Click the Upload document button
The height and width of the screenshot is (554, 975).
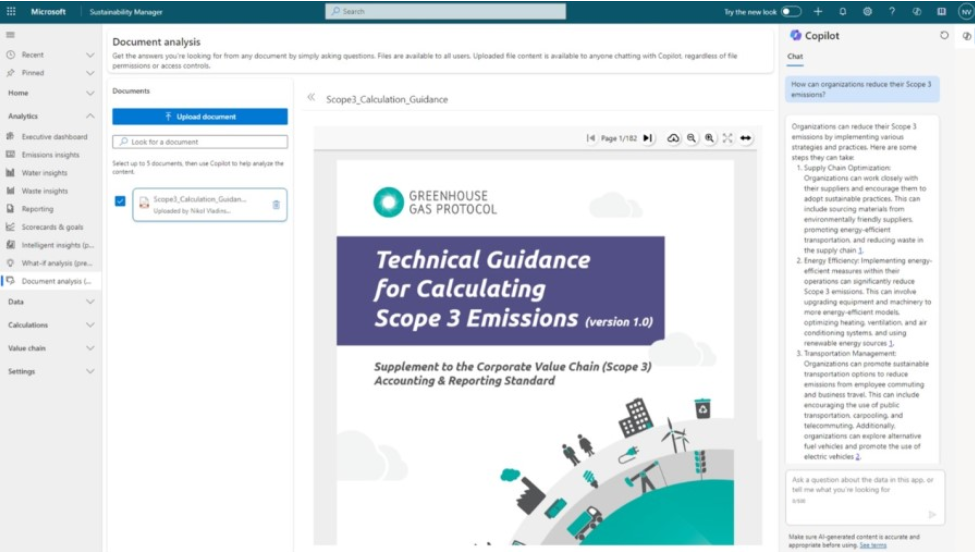pyautogui.click(x=200, y=116)
